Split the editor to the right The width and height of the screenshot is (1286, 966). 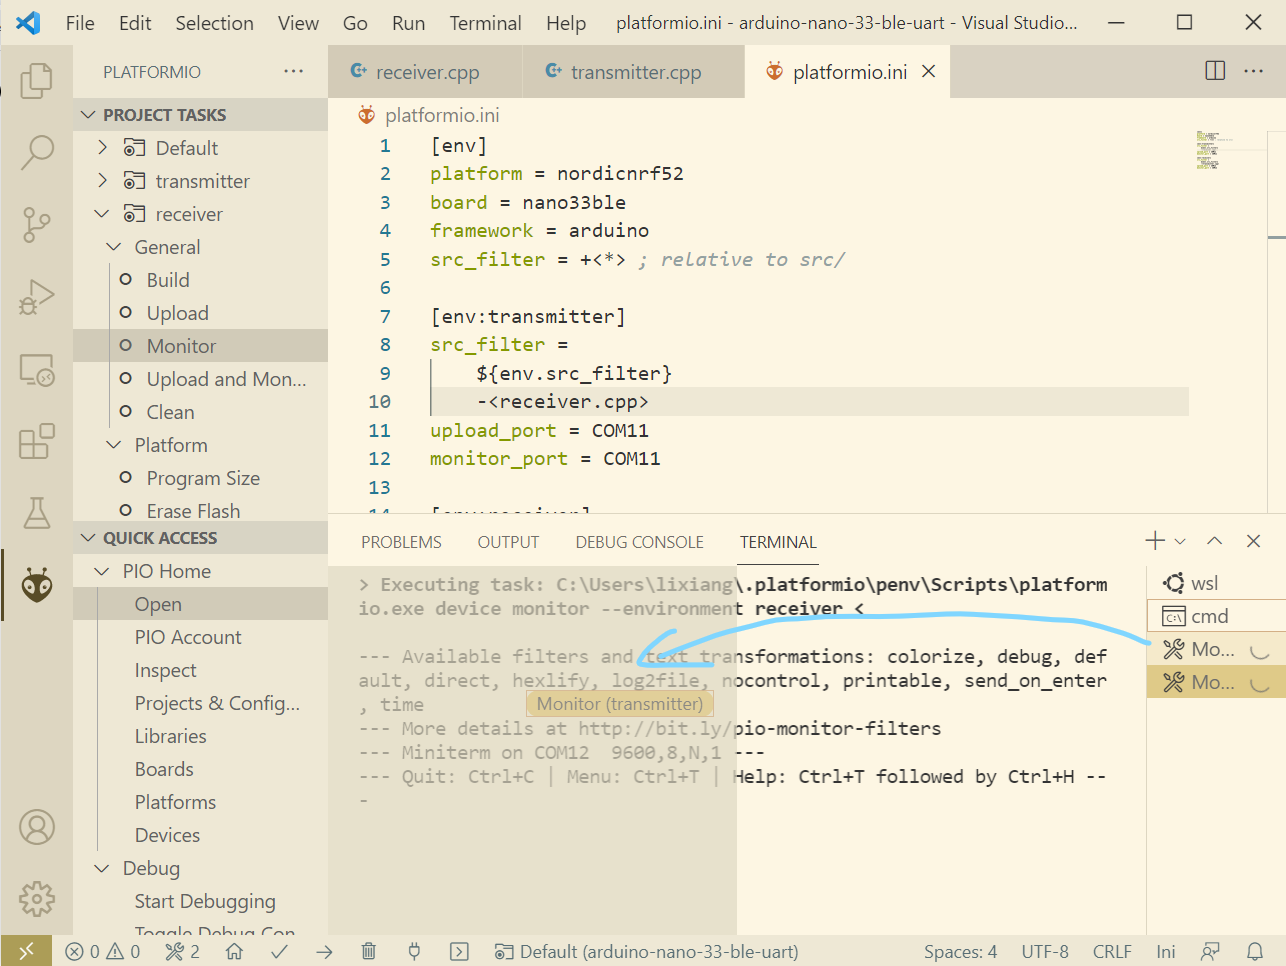pos(1215,70)
